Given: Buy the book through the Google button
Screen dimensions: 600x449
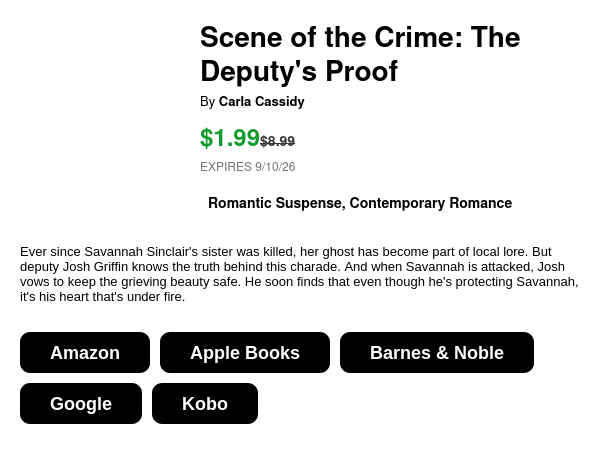Looking at the screenshot, I should pos(81,403).
